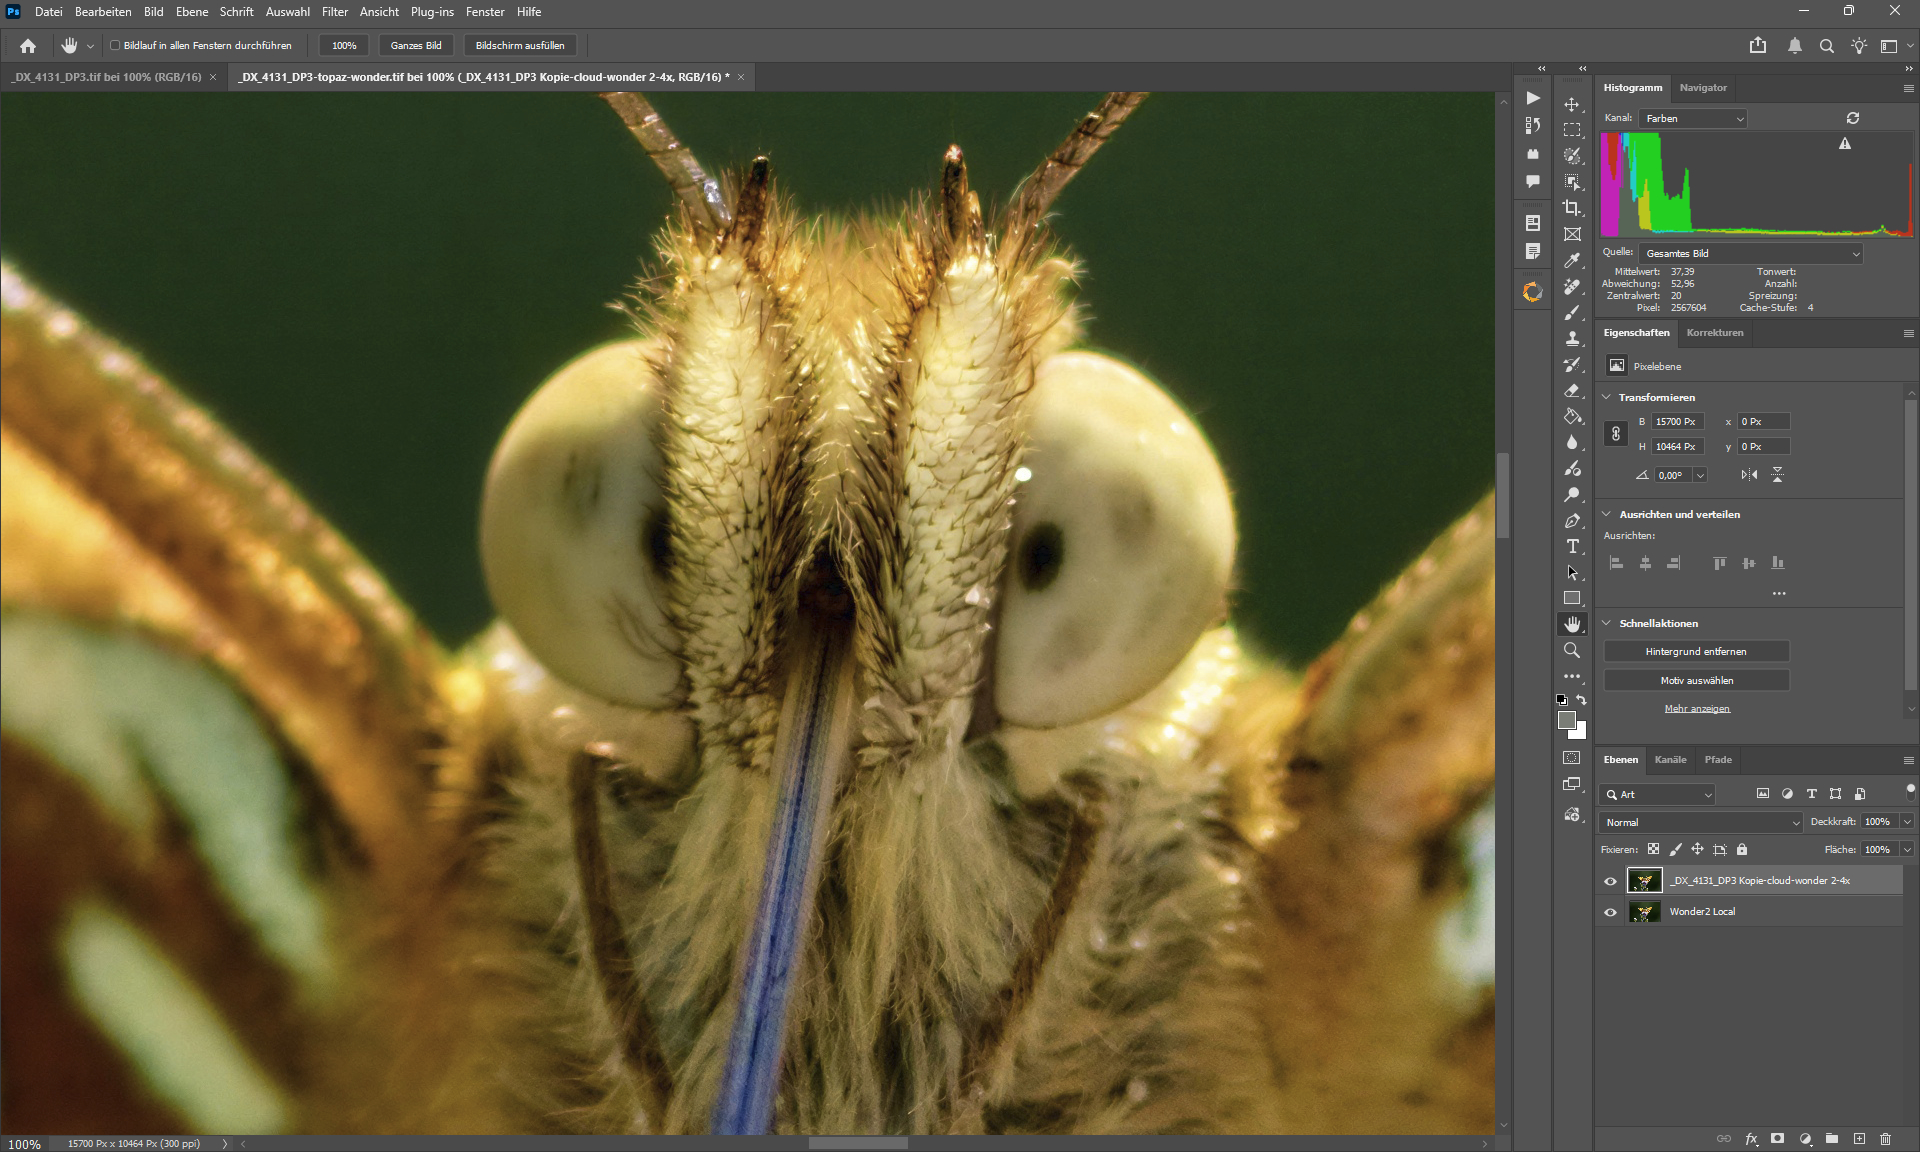Click the Hintergrund entfernen button
The image size is (1920, 1152).
coord(1696,652)
